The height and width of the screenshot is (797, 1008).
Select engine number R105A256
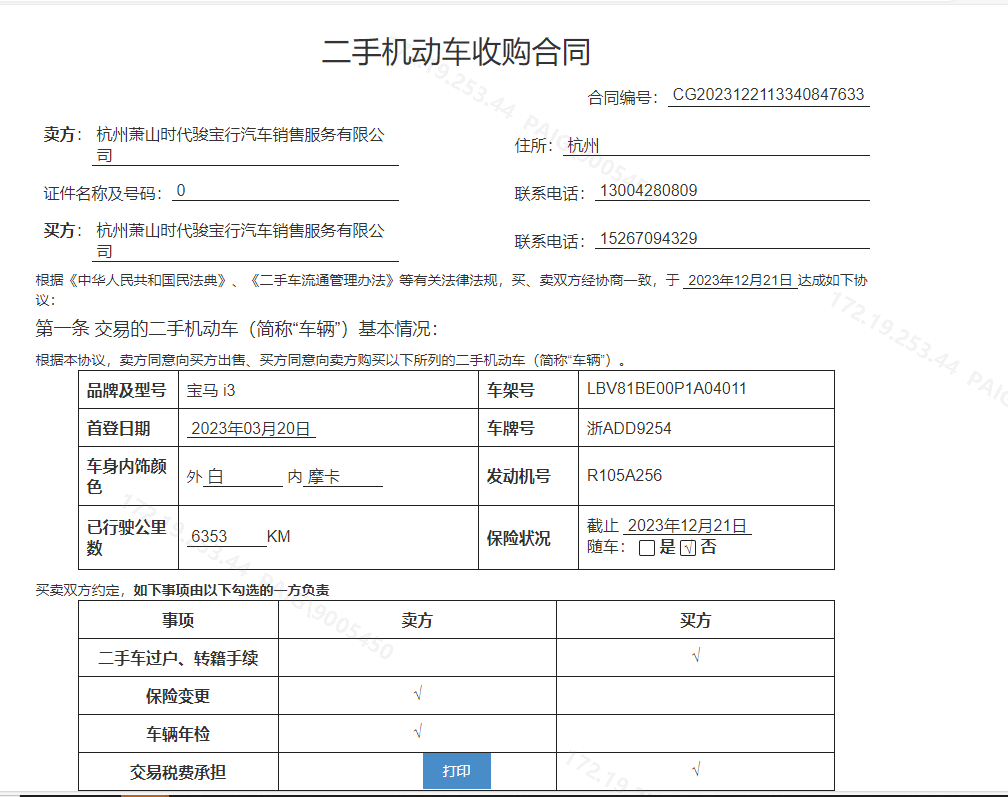pyautogui.click(x=624, y=476)
